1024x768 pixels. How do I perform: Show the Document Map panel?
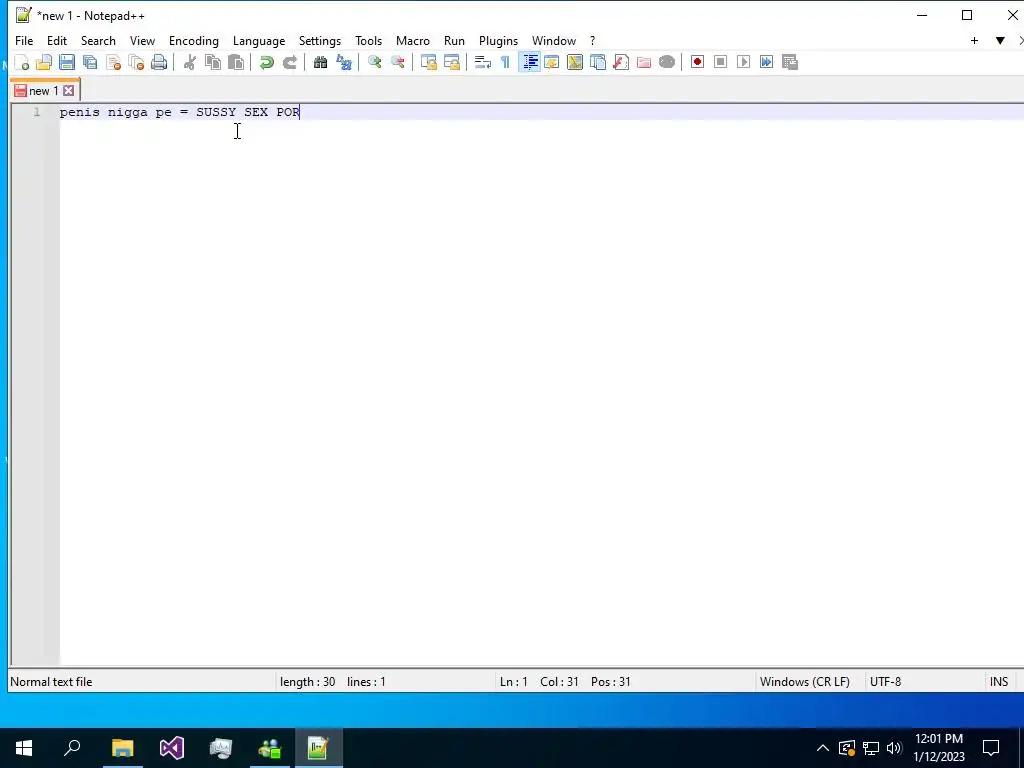tap(575, 62)
